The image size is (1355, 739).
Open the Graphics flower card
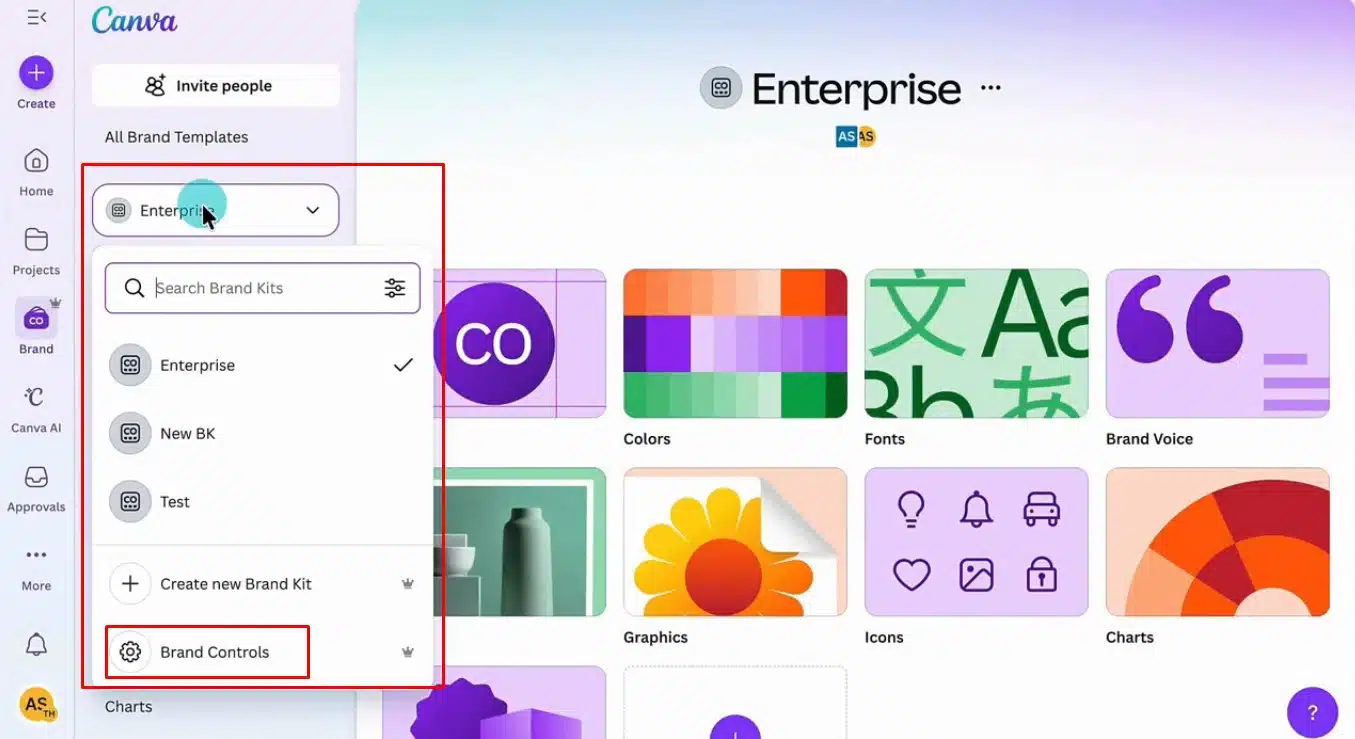[x=735, y=542]
